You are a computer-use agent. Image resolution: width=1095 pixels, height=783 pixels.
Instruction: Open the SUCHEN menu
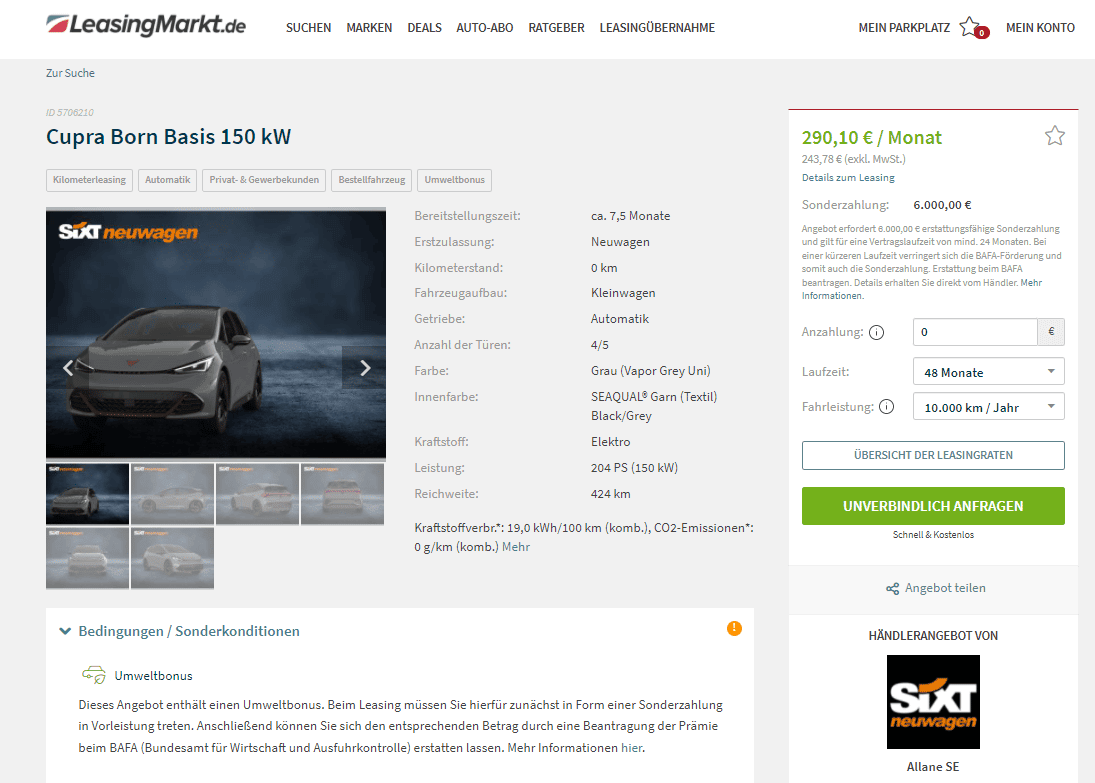click(x=308, y=28)
